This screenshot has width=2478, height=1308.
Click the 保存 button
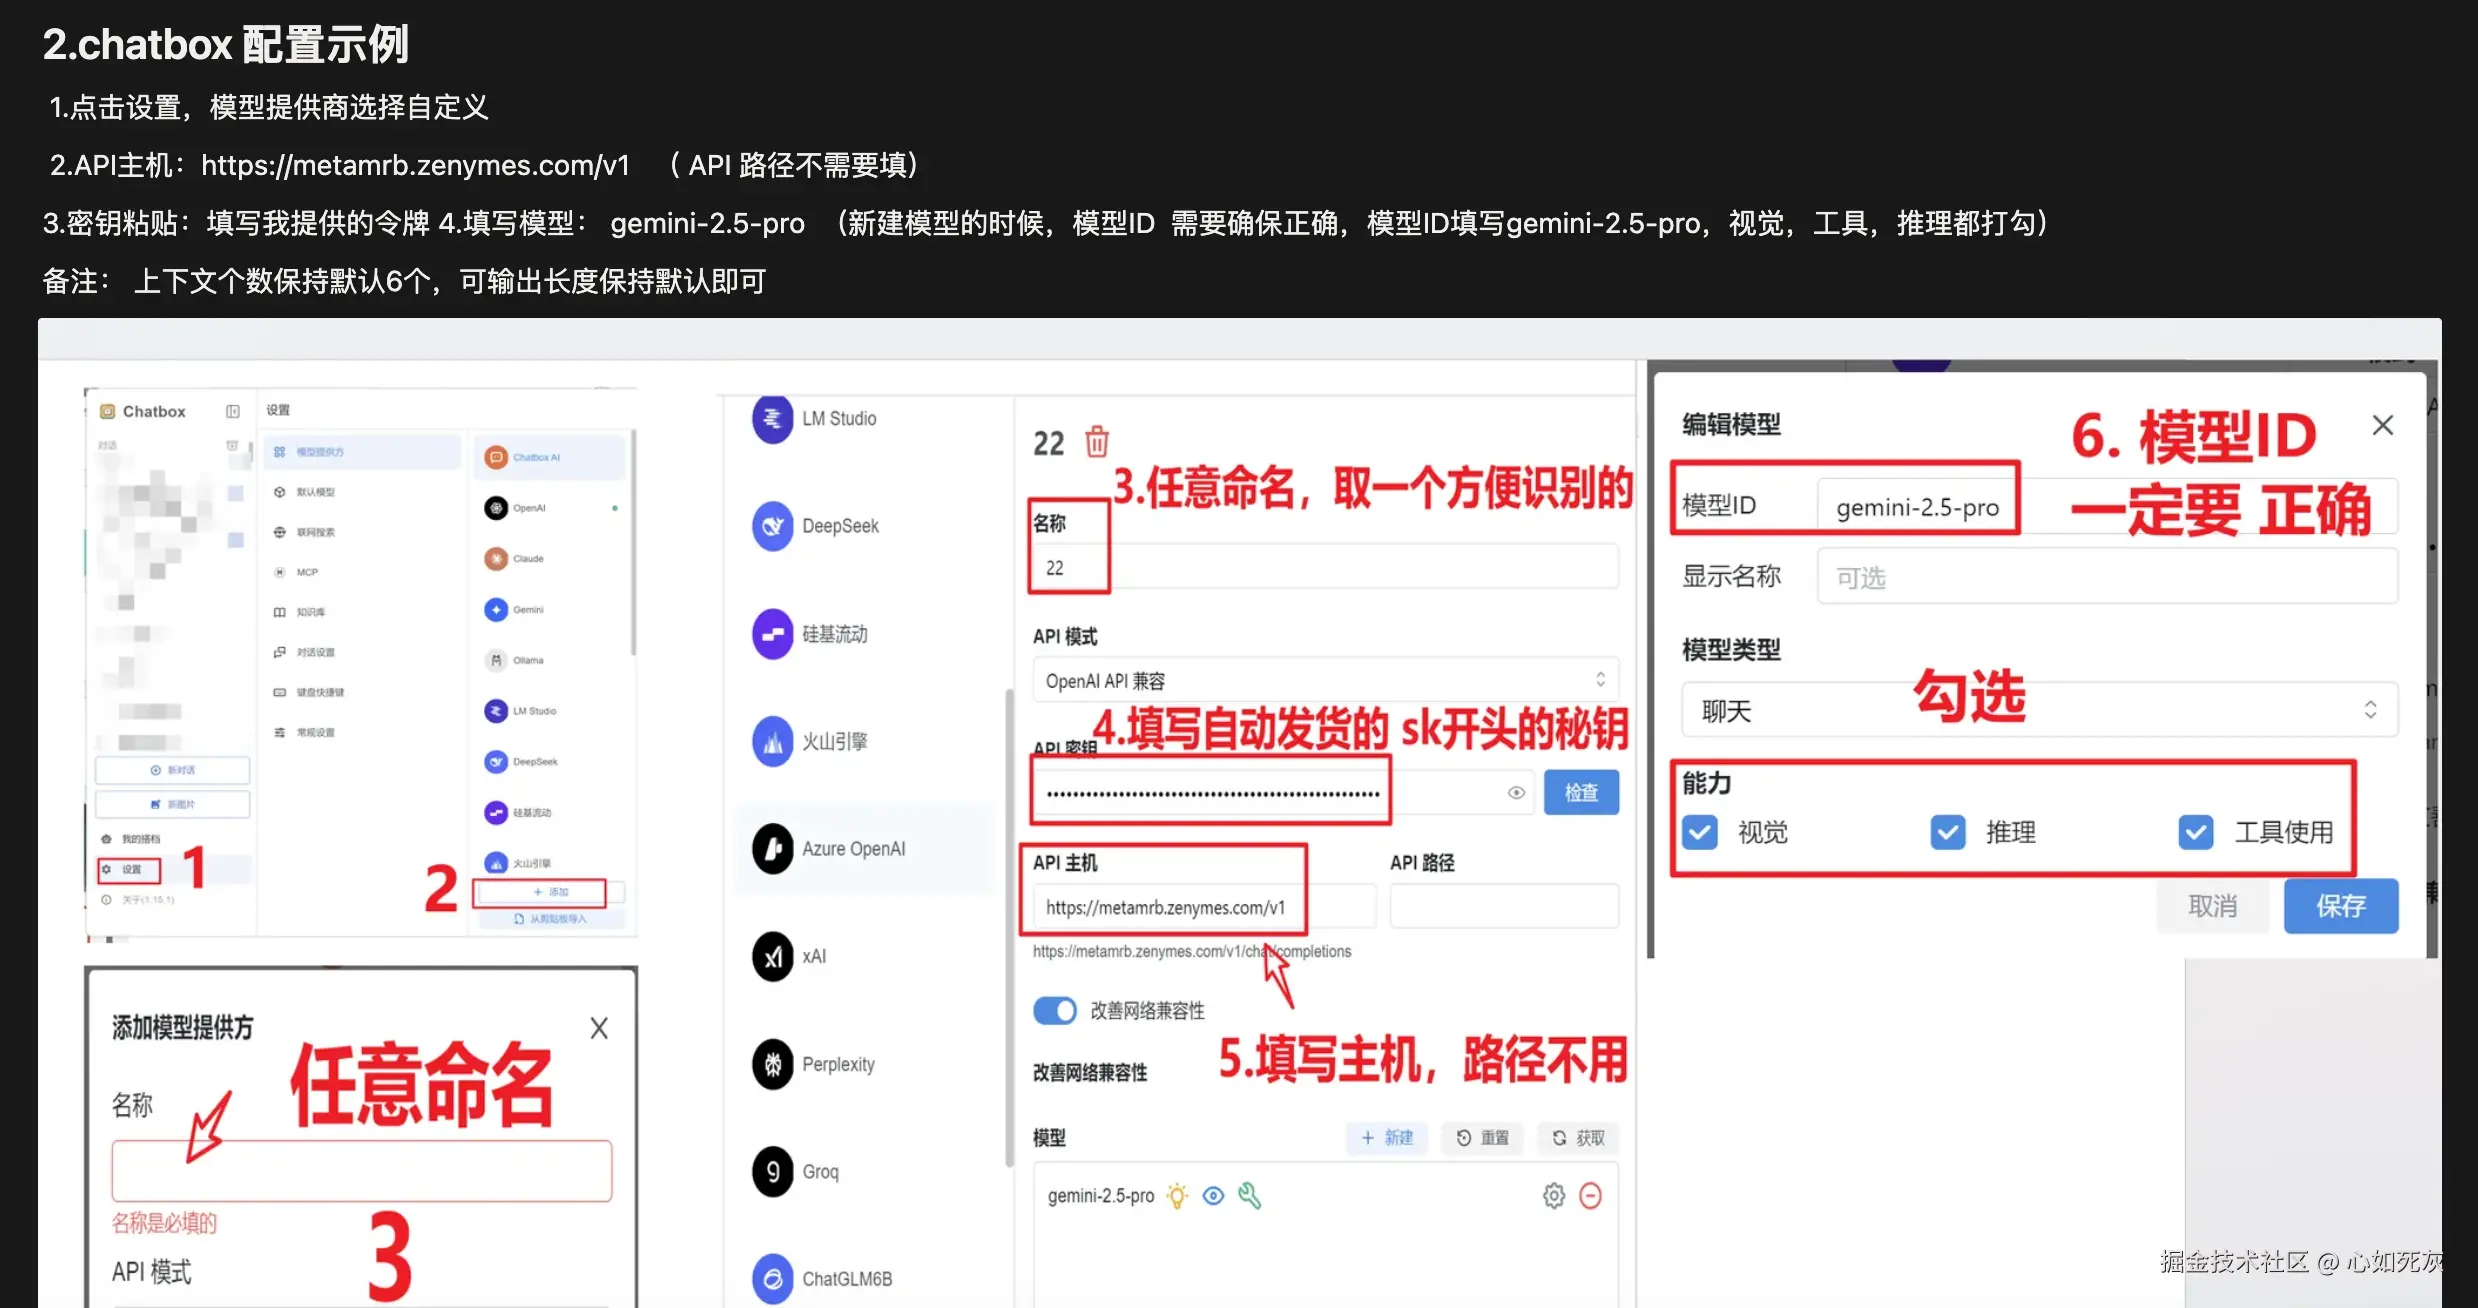tap(2341, 906)
